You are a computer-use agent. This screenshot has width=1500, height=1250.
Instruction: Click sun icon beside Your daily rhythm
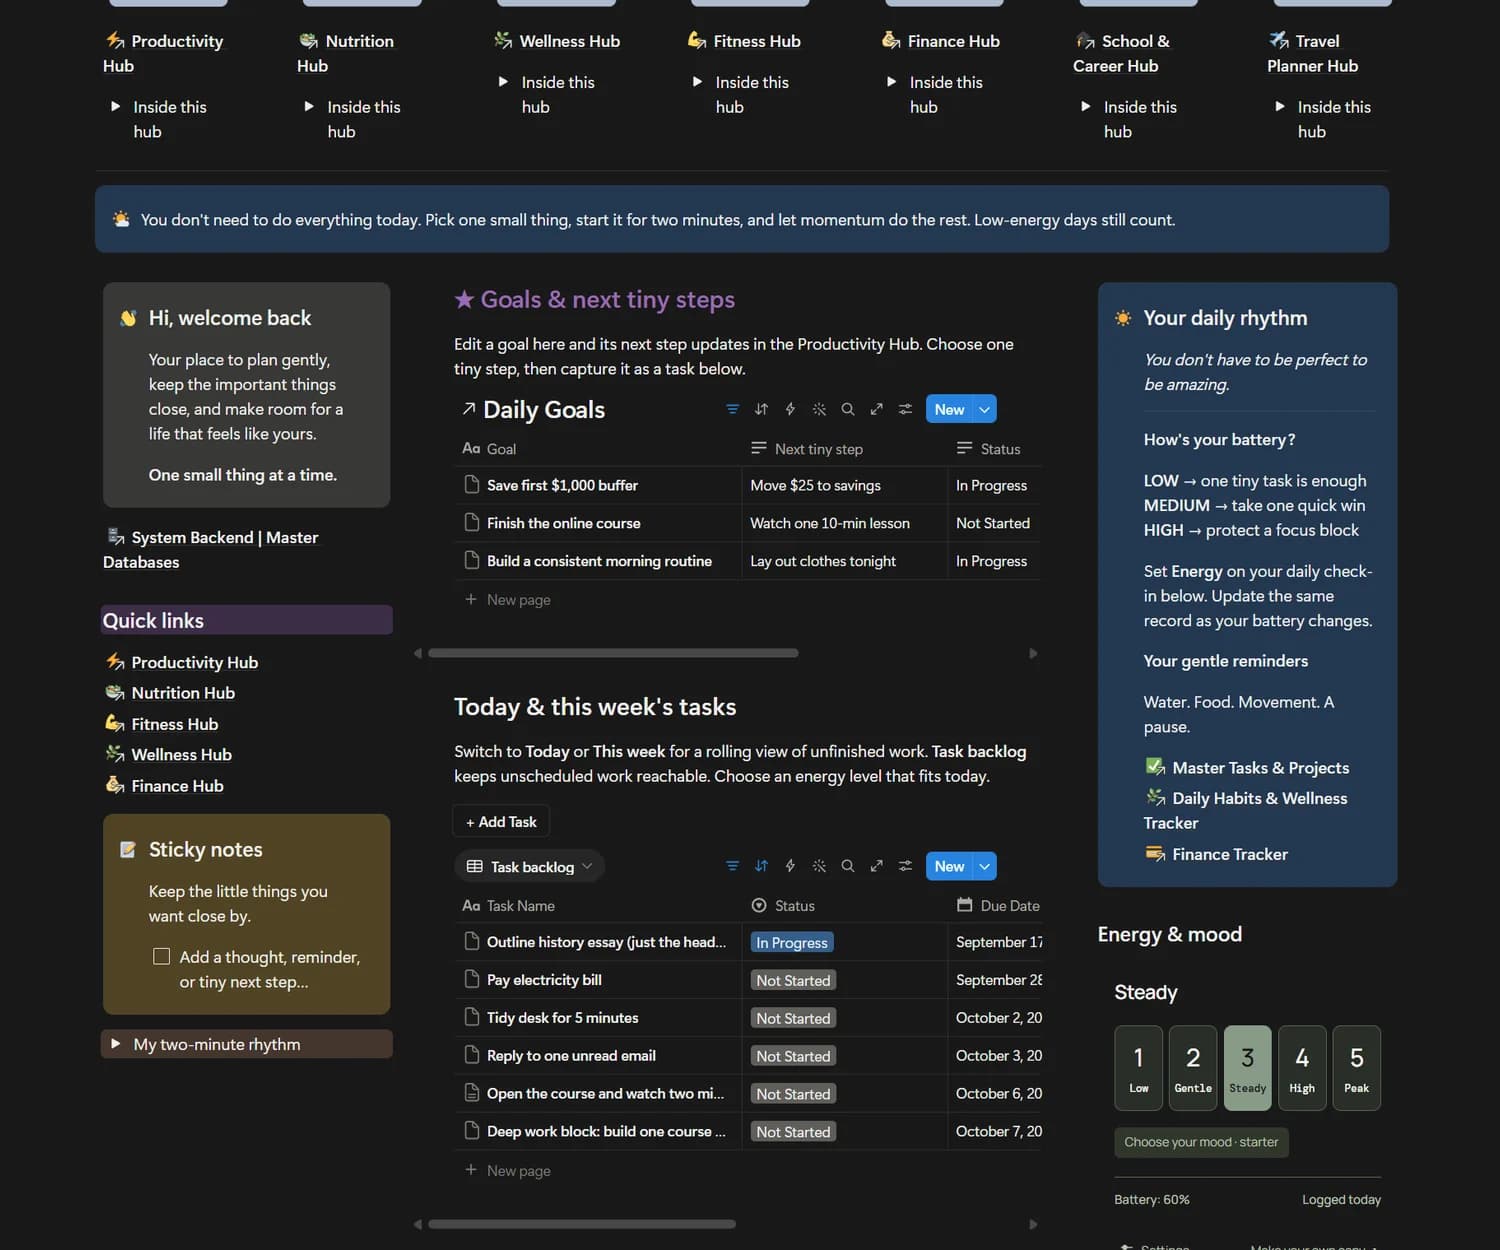[x=1123, y=318]
